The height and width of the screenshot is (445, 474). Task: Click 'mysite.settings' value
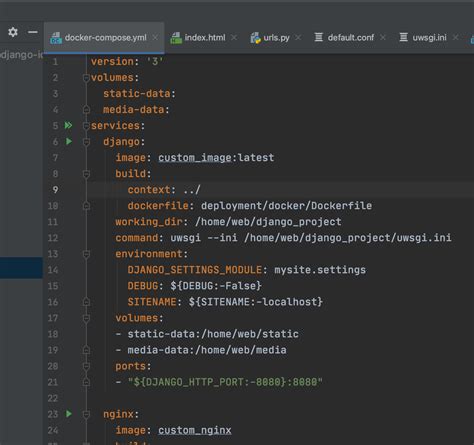coord(320,270)
